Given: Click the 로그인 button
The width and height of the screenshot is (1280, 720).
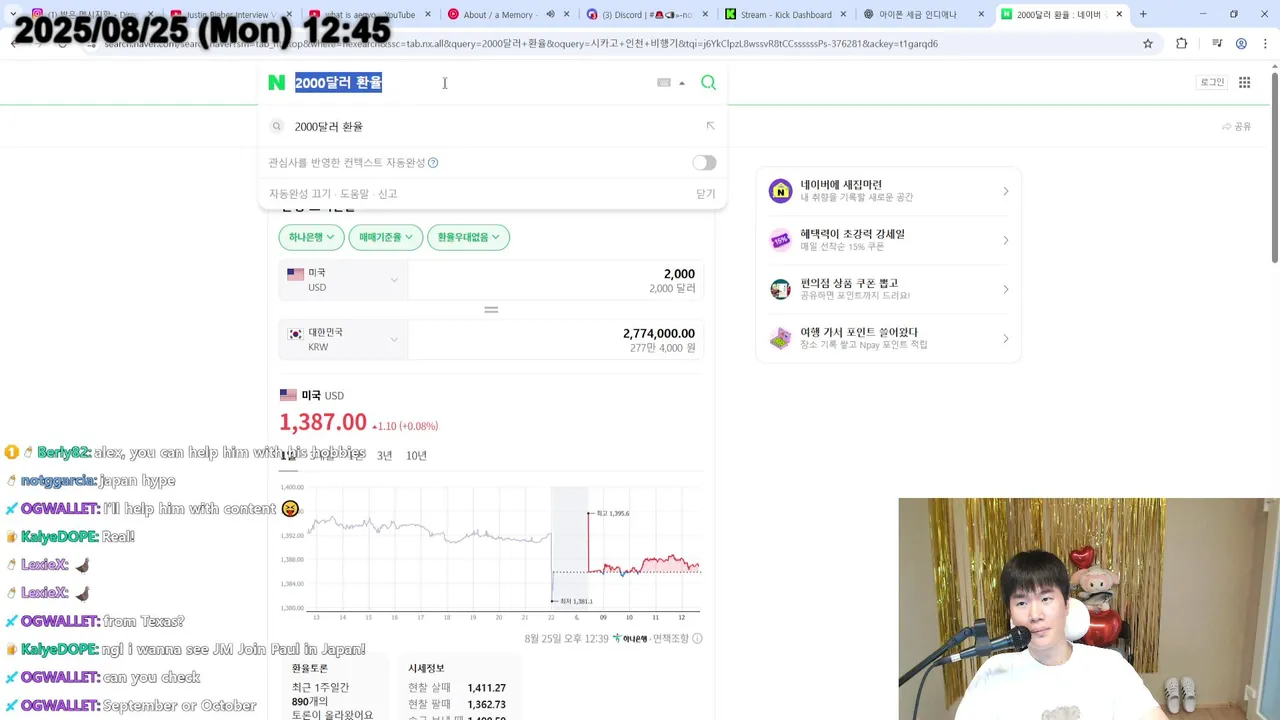Looking at the screenshot, I should [x=1212, y=83].
